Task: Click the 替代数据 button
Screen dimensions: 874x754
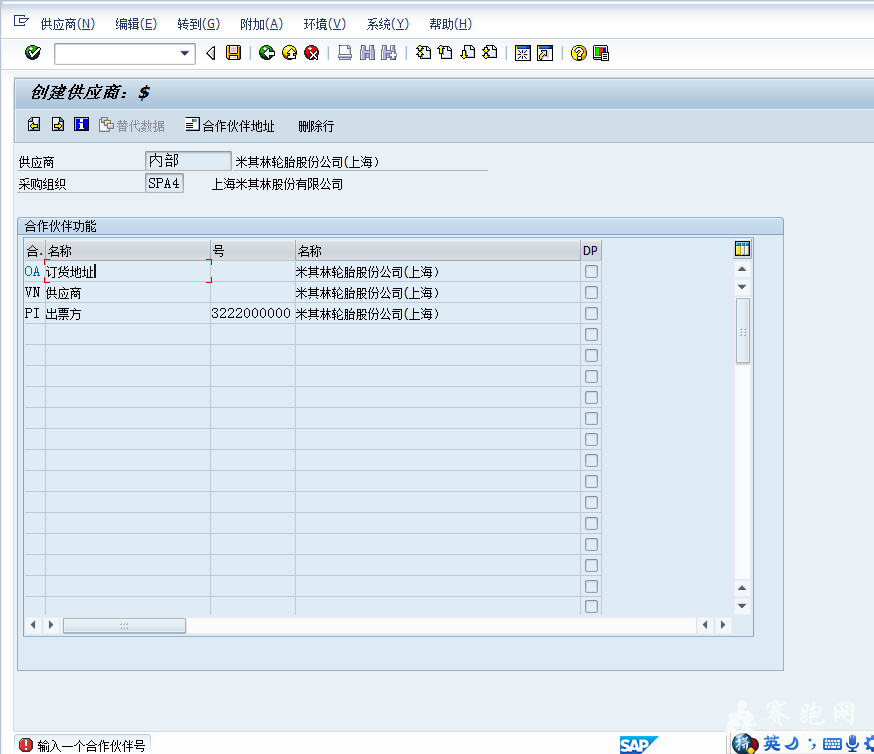Action: click(132, 125)
